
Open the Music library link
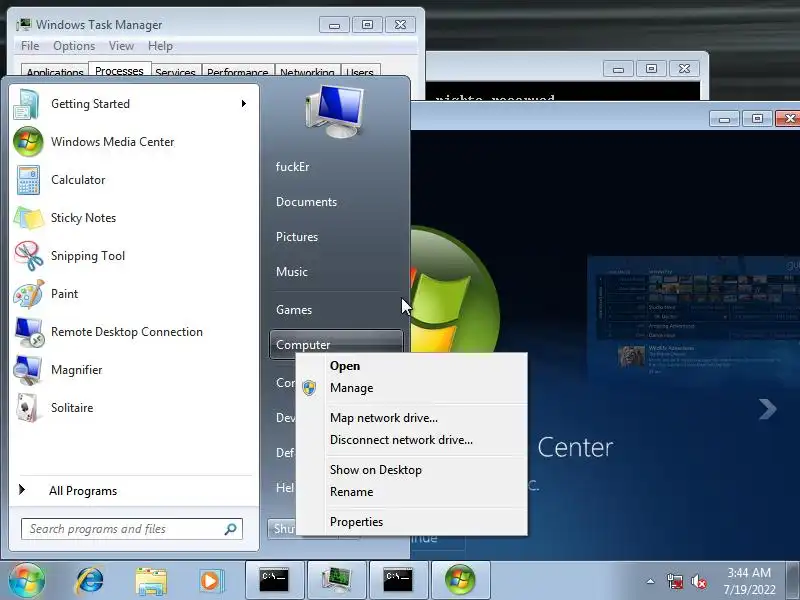click(x=337, y=272)
